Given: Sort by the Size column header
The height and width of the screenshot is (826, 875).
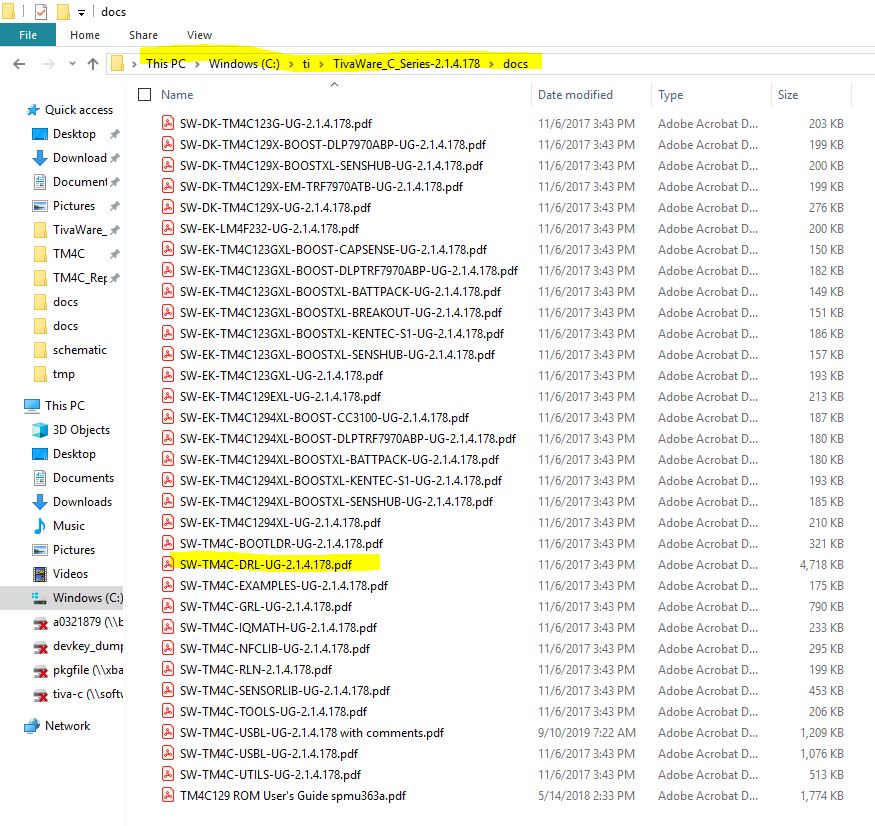Looking at the screenshot, I should point(788,95).
